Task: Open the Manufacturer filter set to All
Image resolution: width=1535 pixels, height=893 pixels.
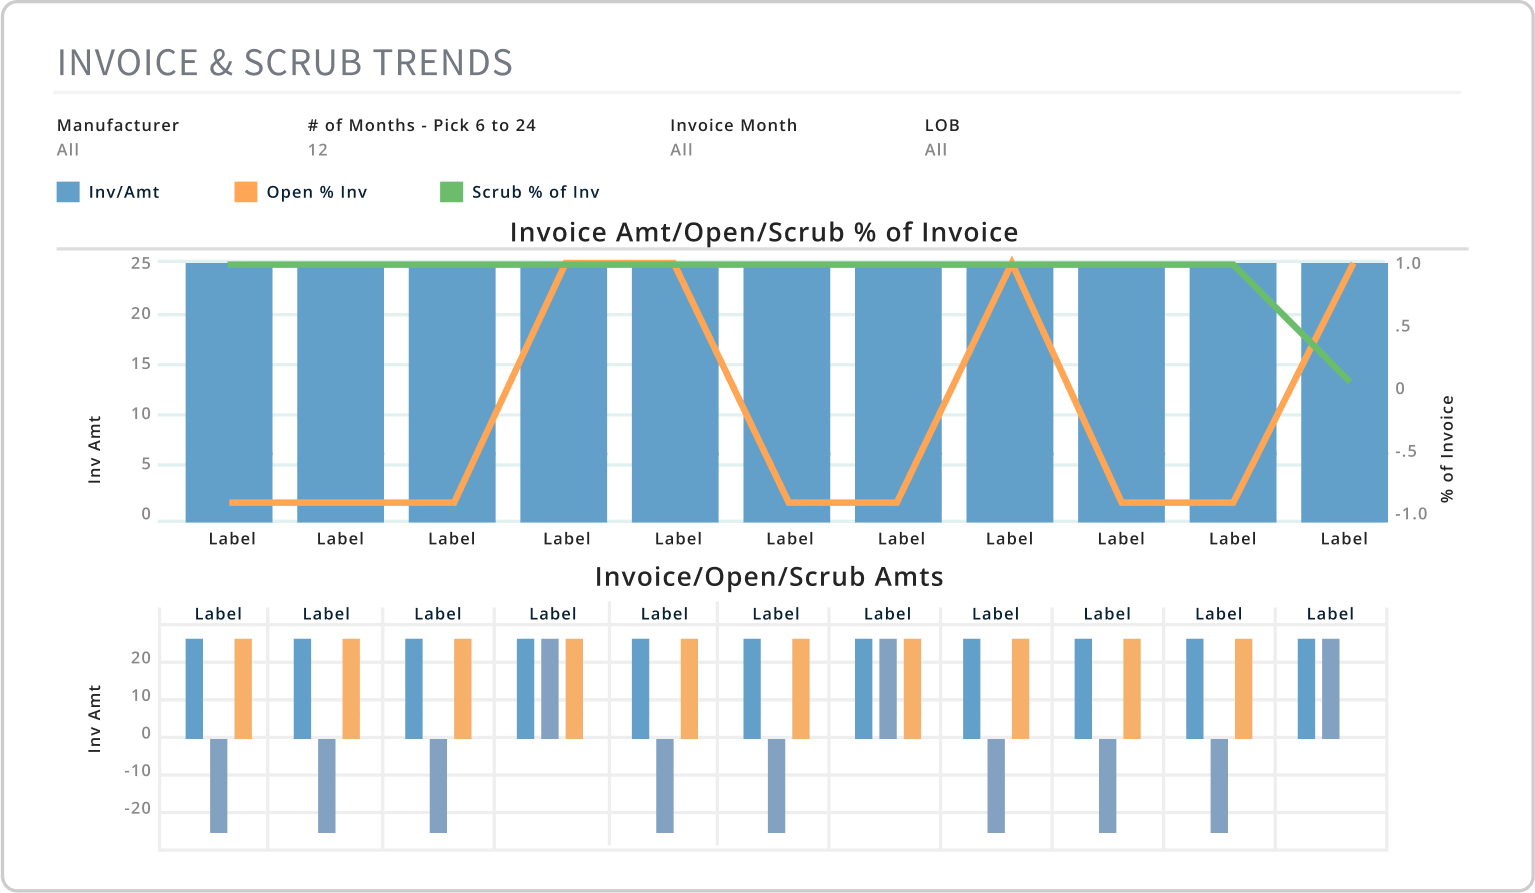Action: [x=68, y=150]
